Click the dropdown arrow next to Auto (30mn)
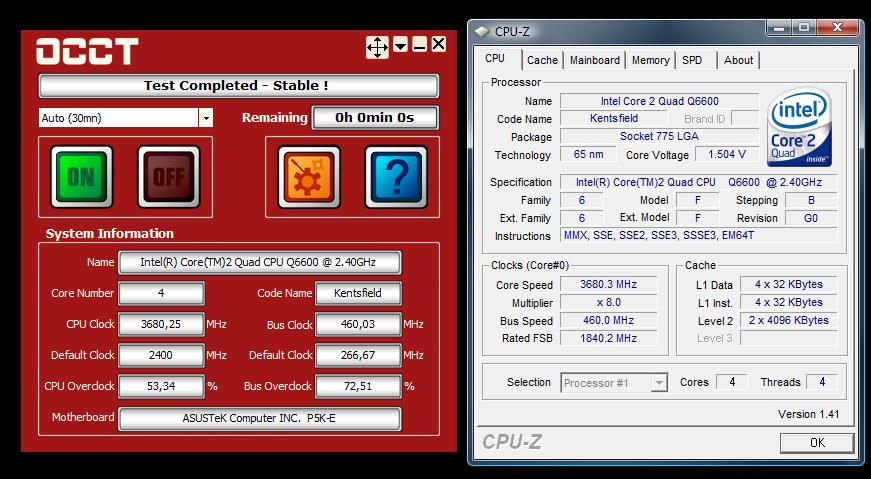This screenshot has width=871, height=479. point(206,118)
